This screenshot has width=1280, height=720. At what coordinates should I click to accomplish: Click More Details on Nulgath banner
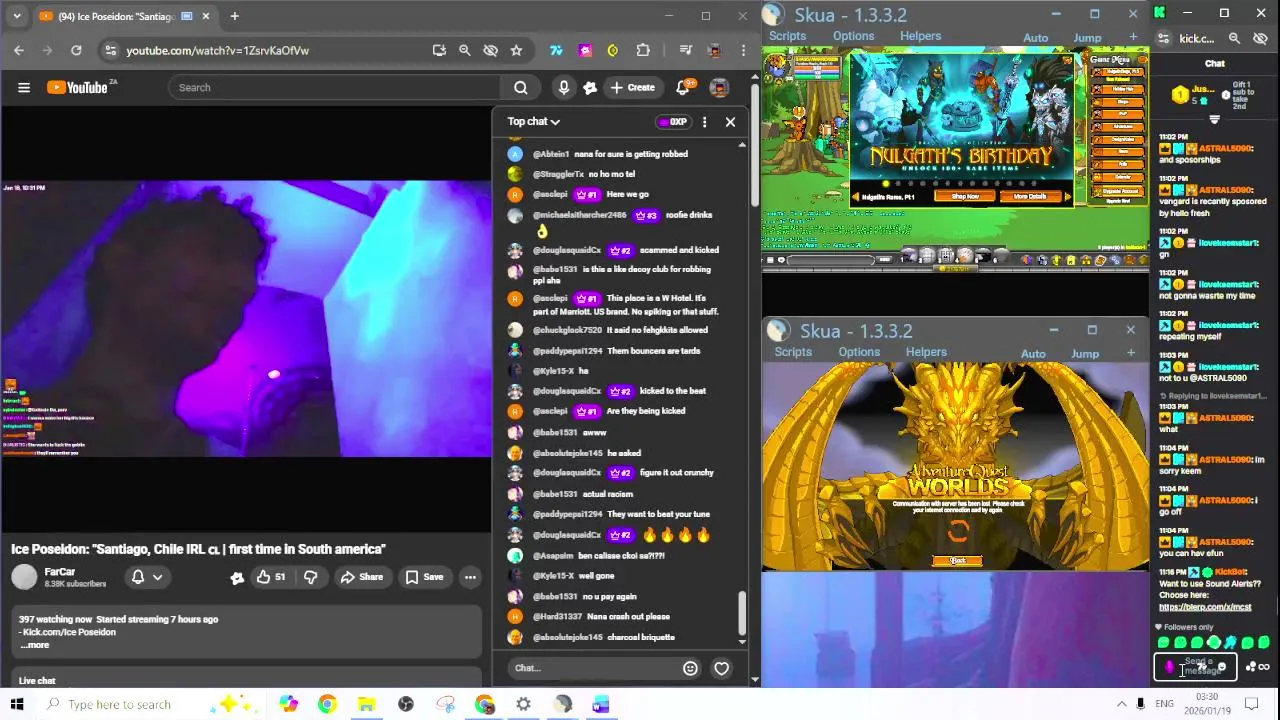click(1029, 197)
